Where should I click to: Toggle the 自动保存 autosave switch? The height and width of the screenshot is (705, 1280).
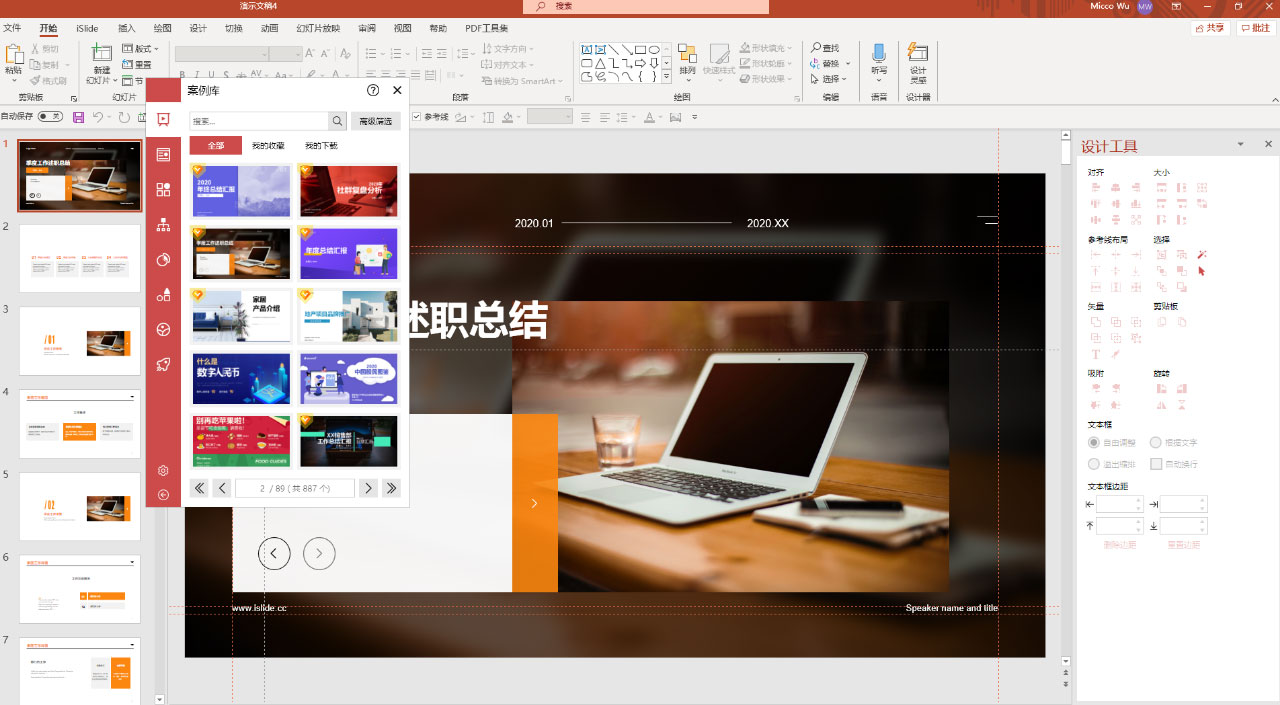coord(49,117)
